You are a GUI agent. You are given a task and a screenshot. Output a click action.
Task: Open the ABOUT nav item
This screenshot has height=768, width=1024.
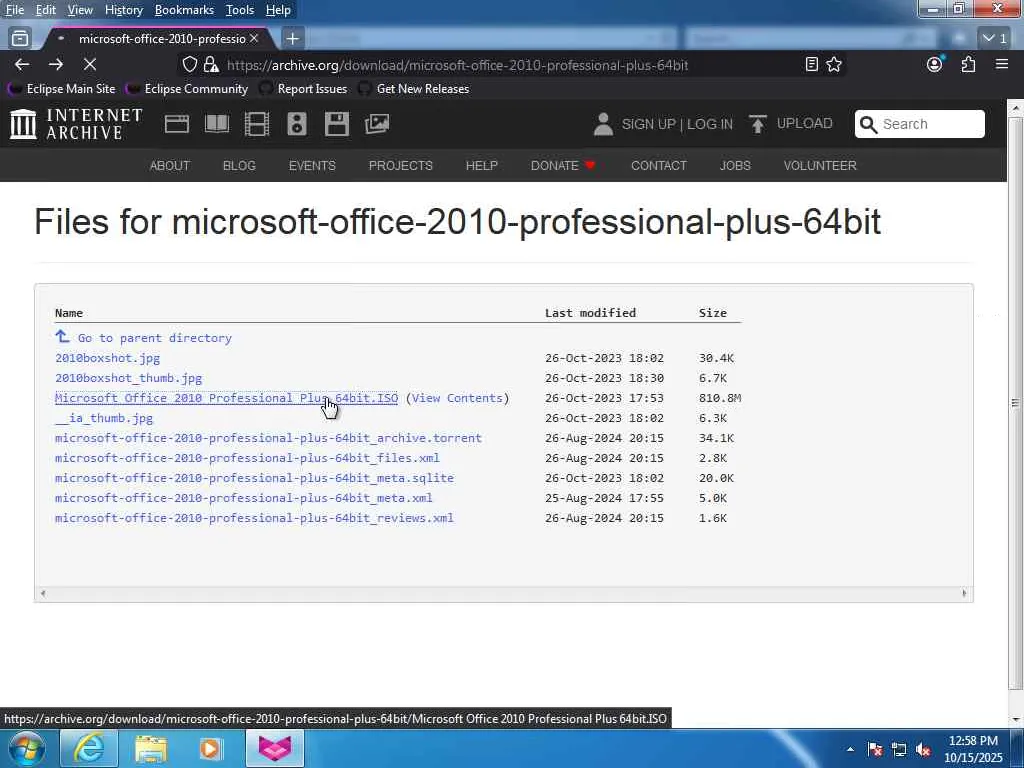pos(170,165)
